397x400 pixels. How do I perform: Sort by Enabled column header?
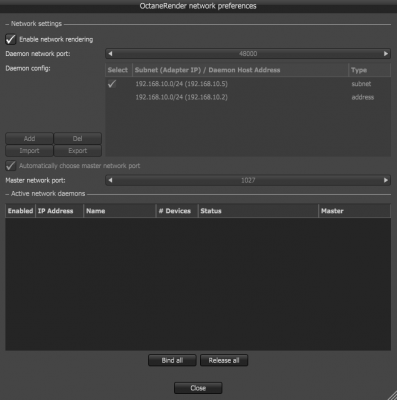point(20,211)
